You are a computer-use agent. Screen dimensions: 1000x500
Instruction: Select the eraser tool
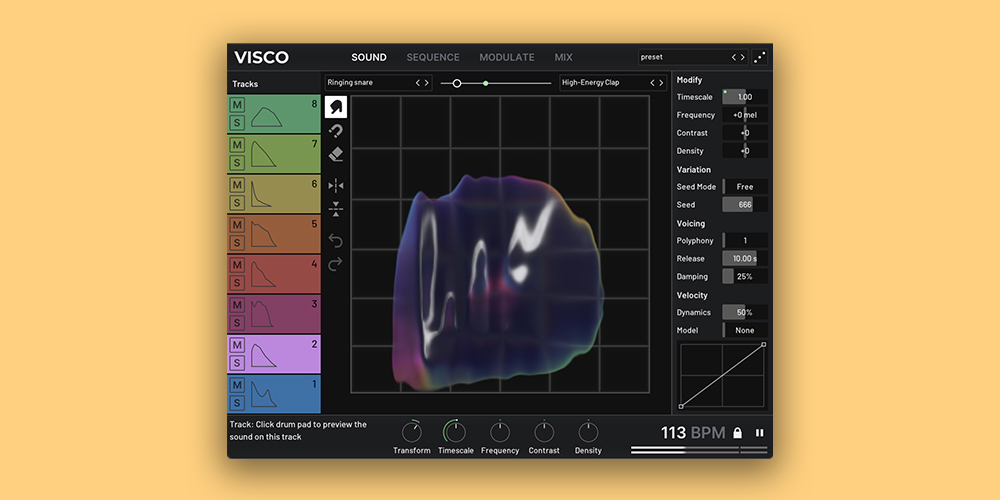coord(336,154)
